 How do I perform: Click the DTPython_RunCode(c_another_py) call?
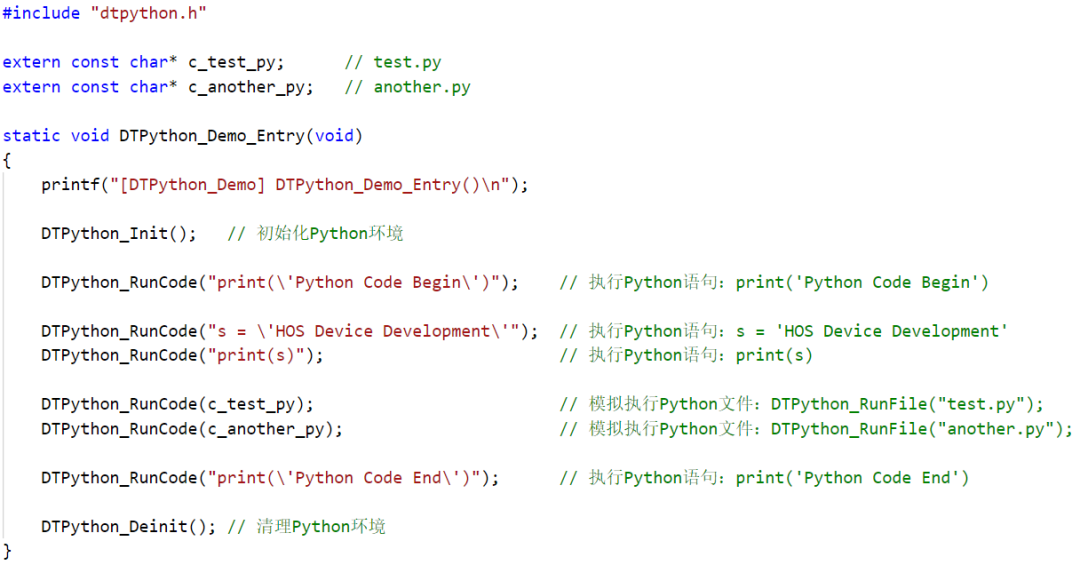pyautogui.click(x=191, y=429)
